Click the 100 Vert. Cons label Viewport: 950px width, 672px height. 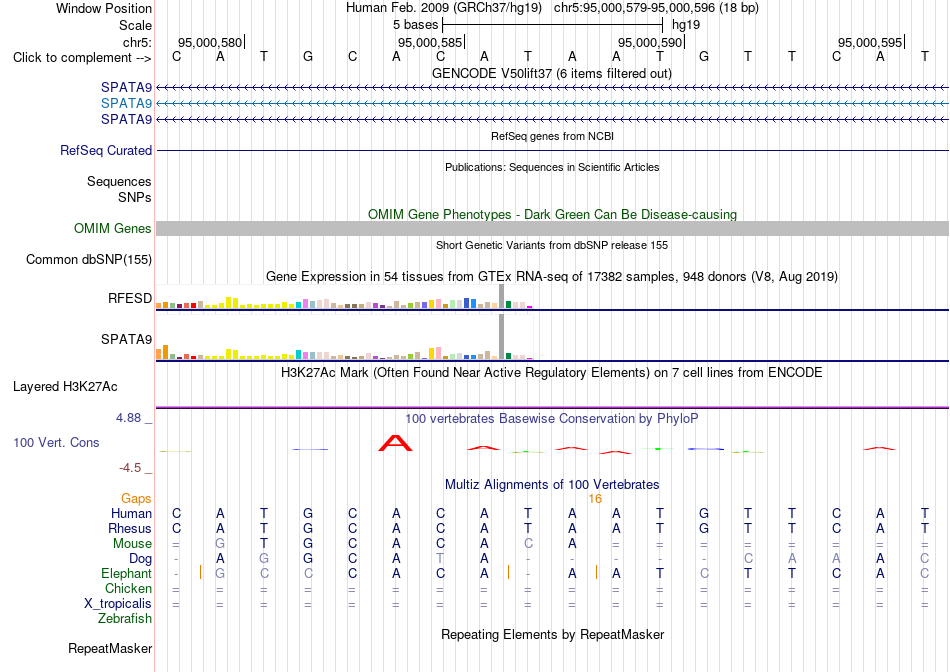[x=56, y=442]
